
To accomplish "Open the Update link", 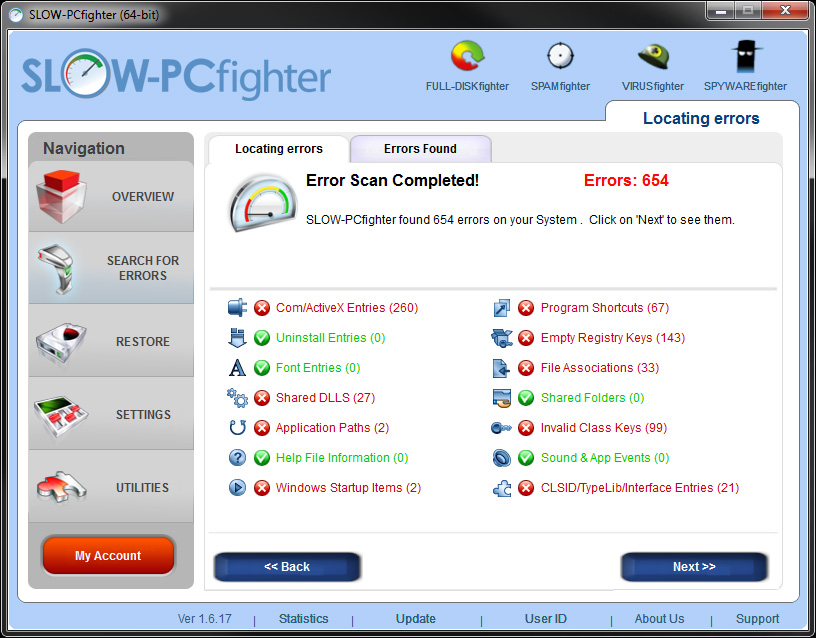I will (416, 618).
